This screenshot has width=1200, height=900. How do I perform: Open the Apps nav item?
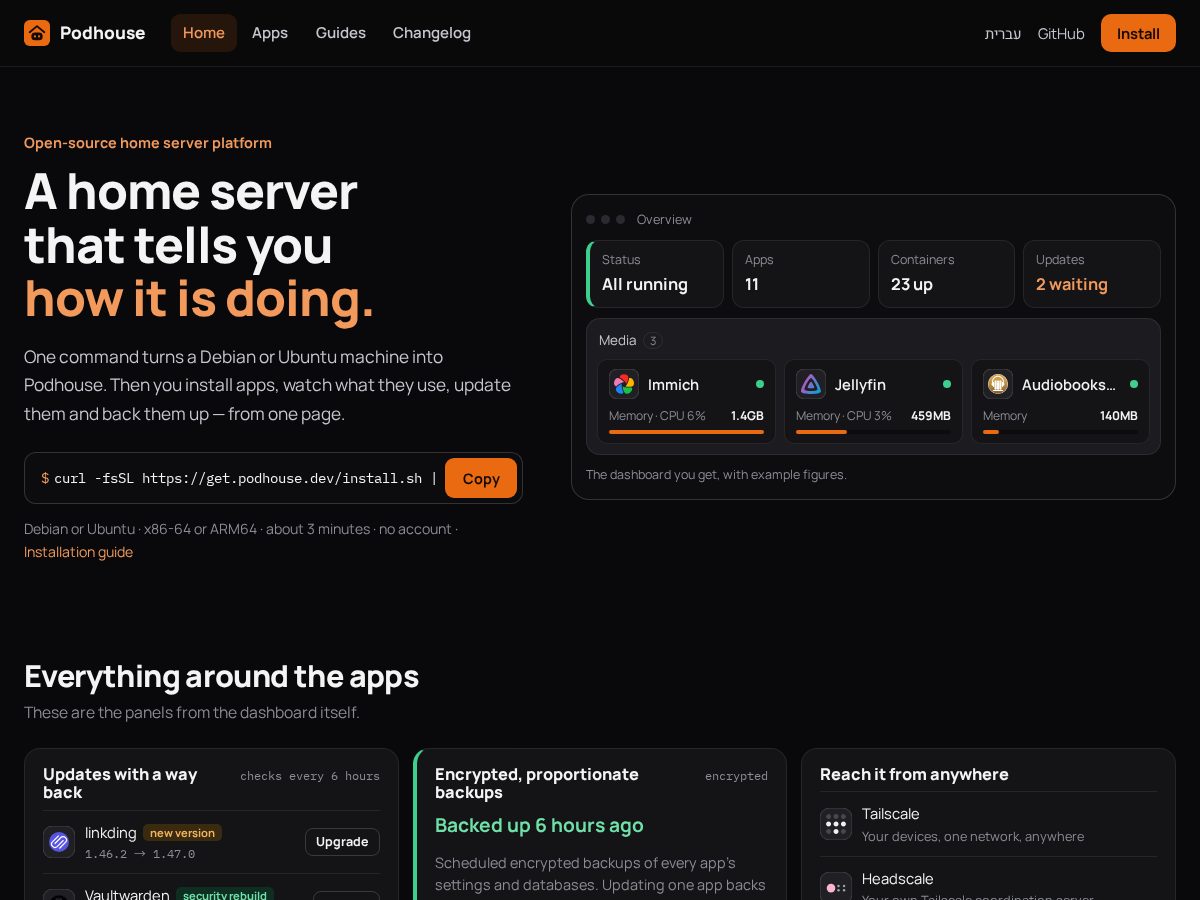click(x=270, y=33)
